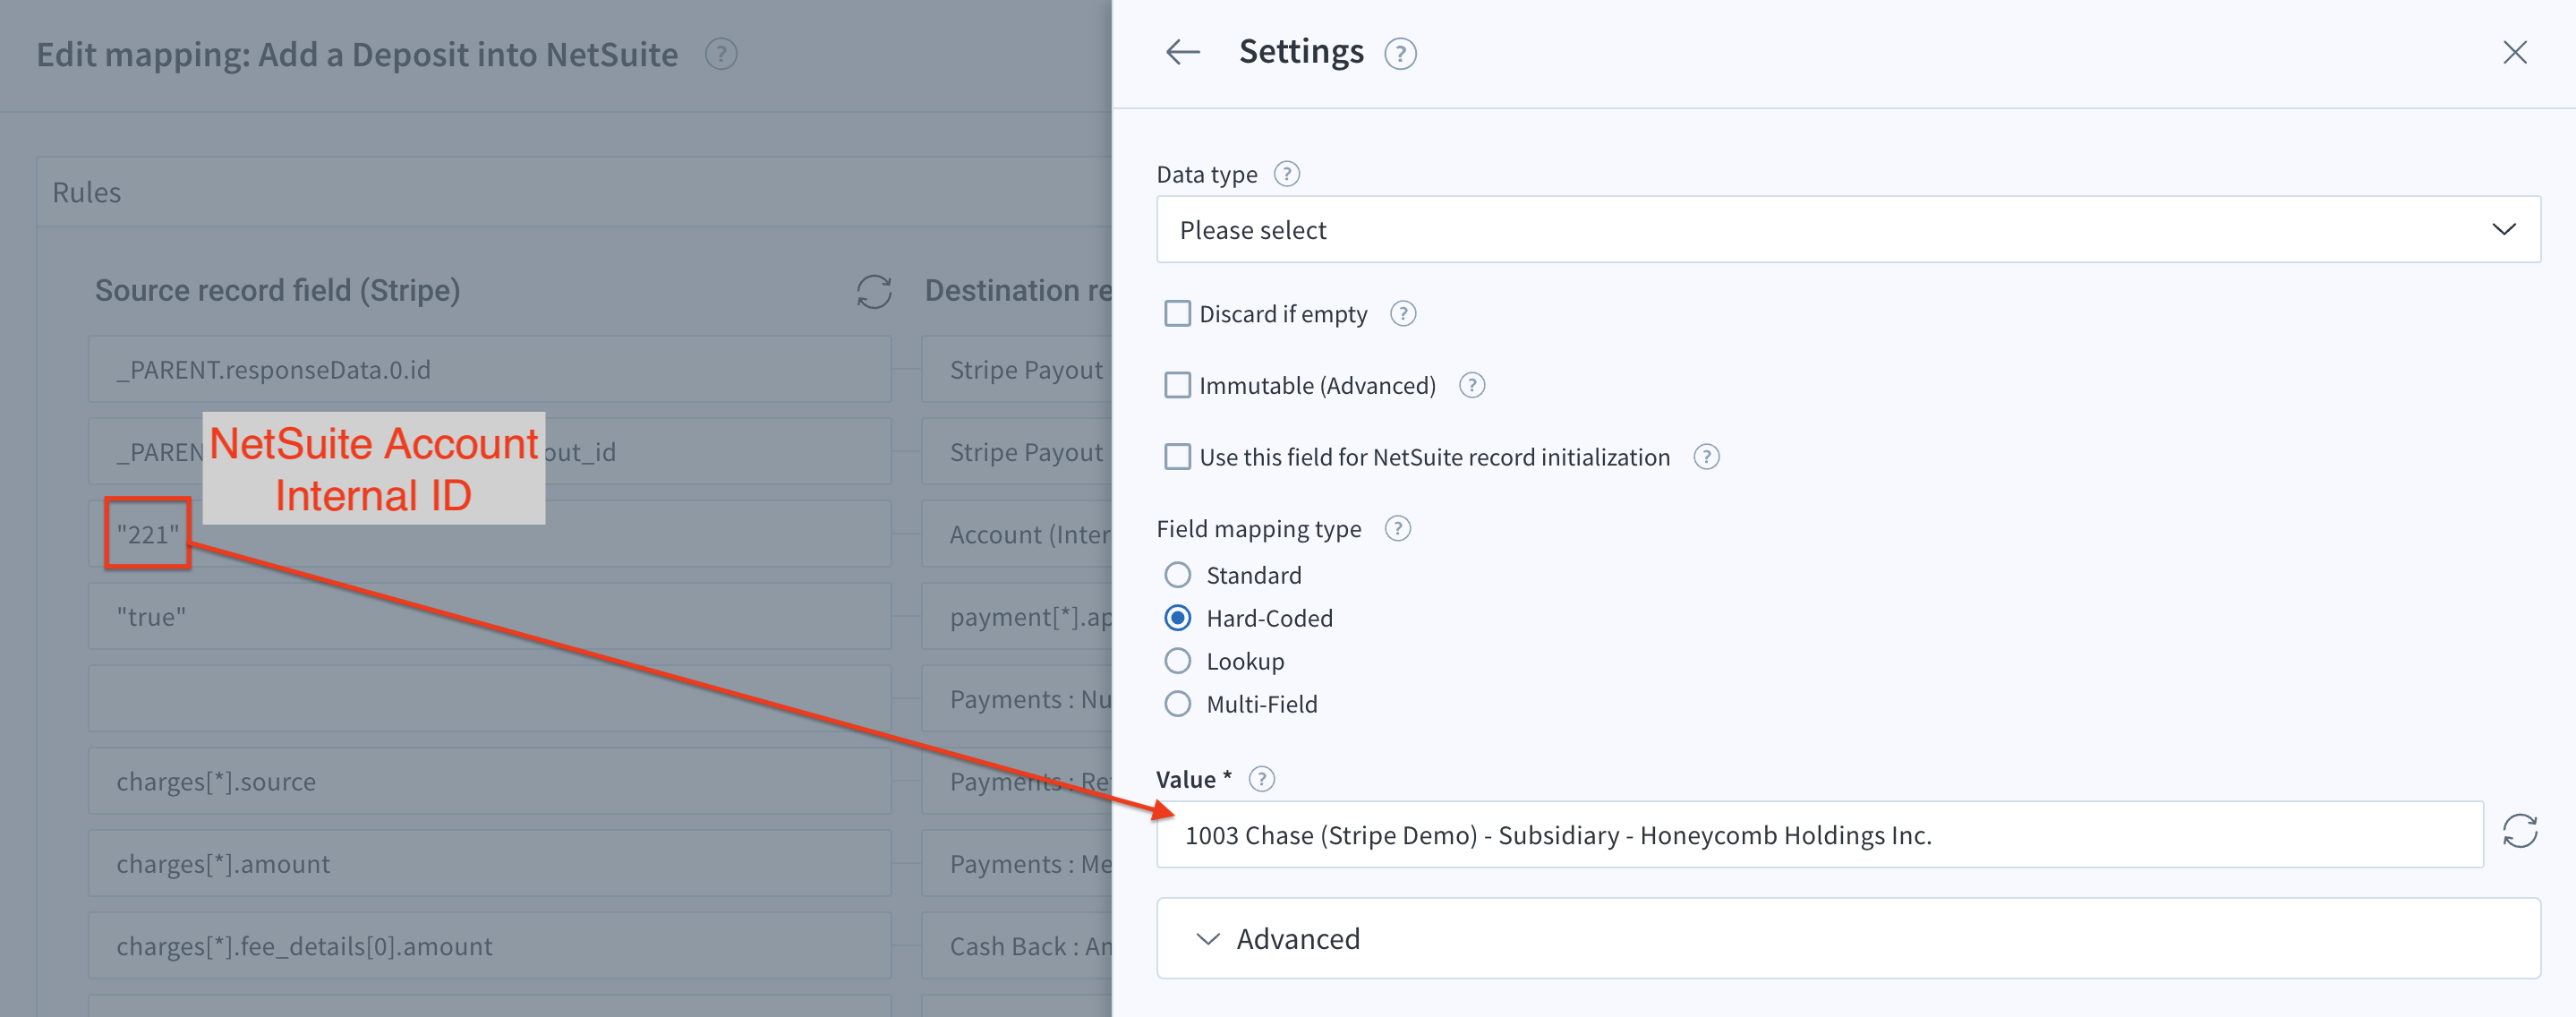Open help icon for Immutable (Advanced)
This screenshot has height=1017, width=2576.
(1472, 385)
